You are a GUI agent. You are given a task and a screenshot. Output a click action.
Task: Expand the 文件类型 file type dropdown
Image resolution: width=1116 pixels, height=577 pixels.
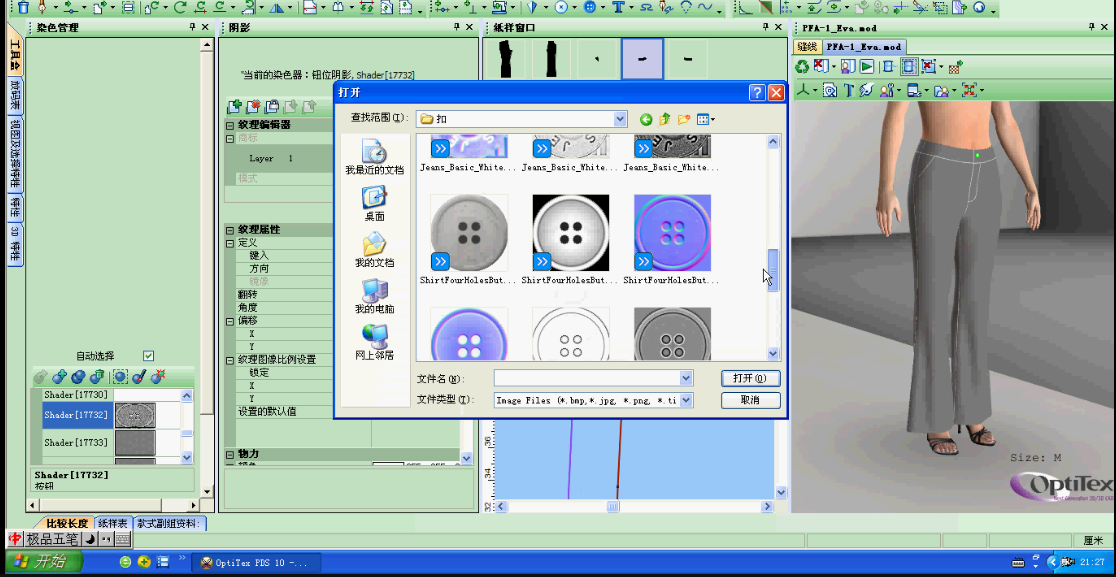tap(686, 400)
